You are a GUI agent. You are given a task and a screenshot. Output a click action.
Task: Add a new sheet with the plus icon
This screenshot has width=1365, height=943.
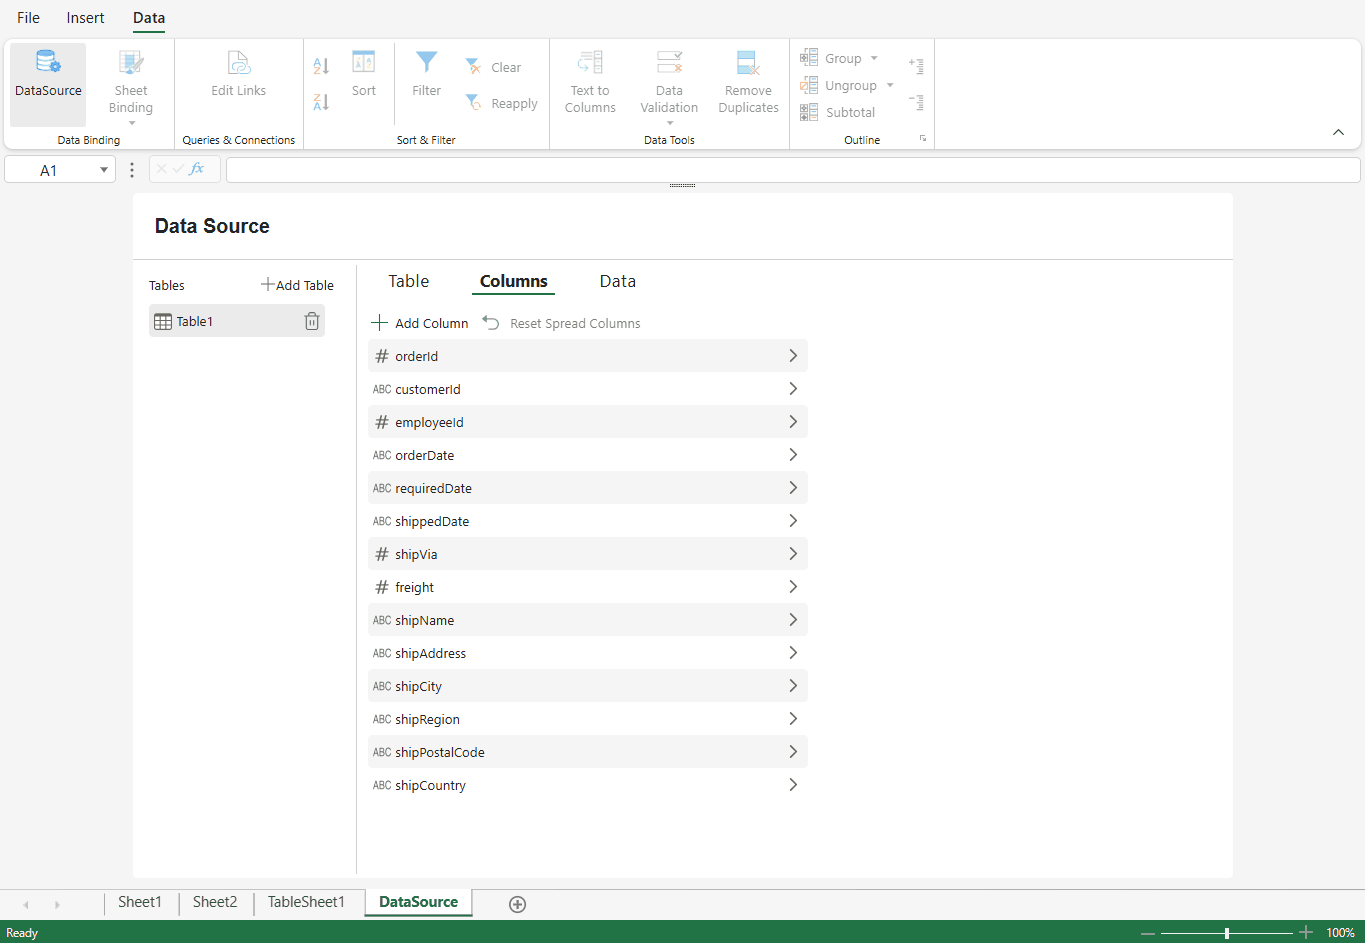tap(517, 904)
